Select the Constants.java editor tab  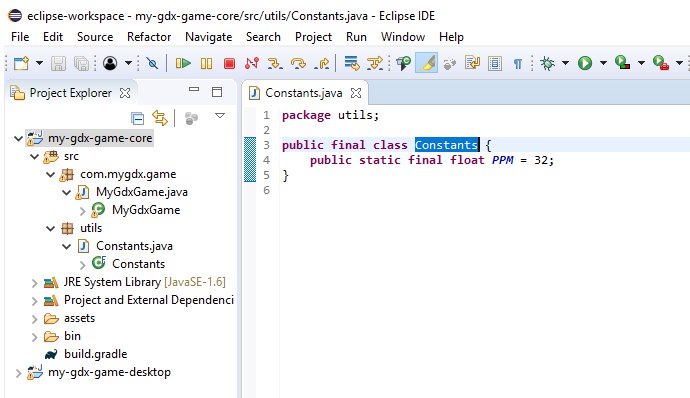[304, 93]
